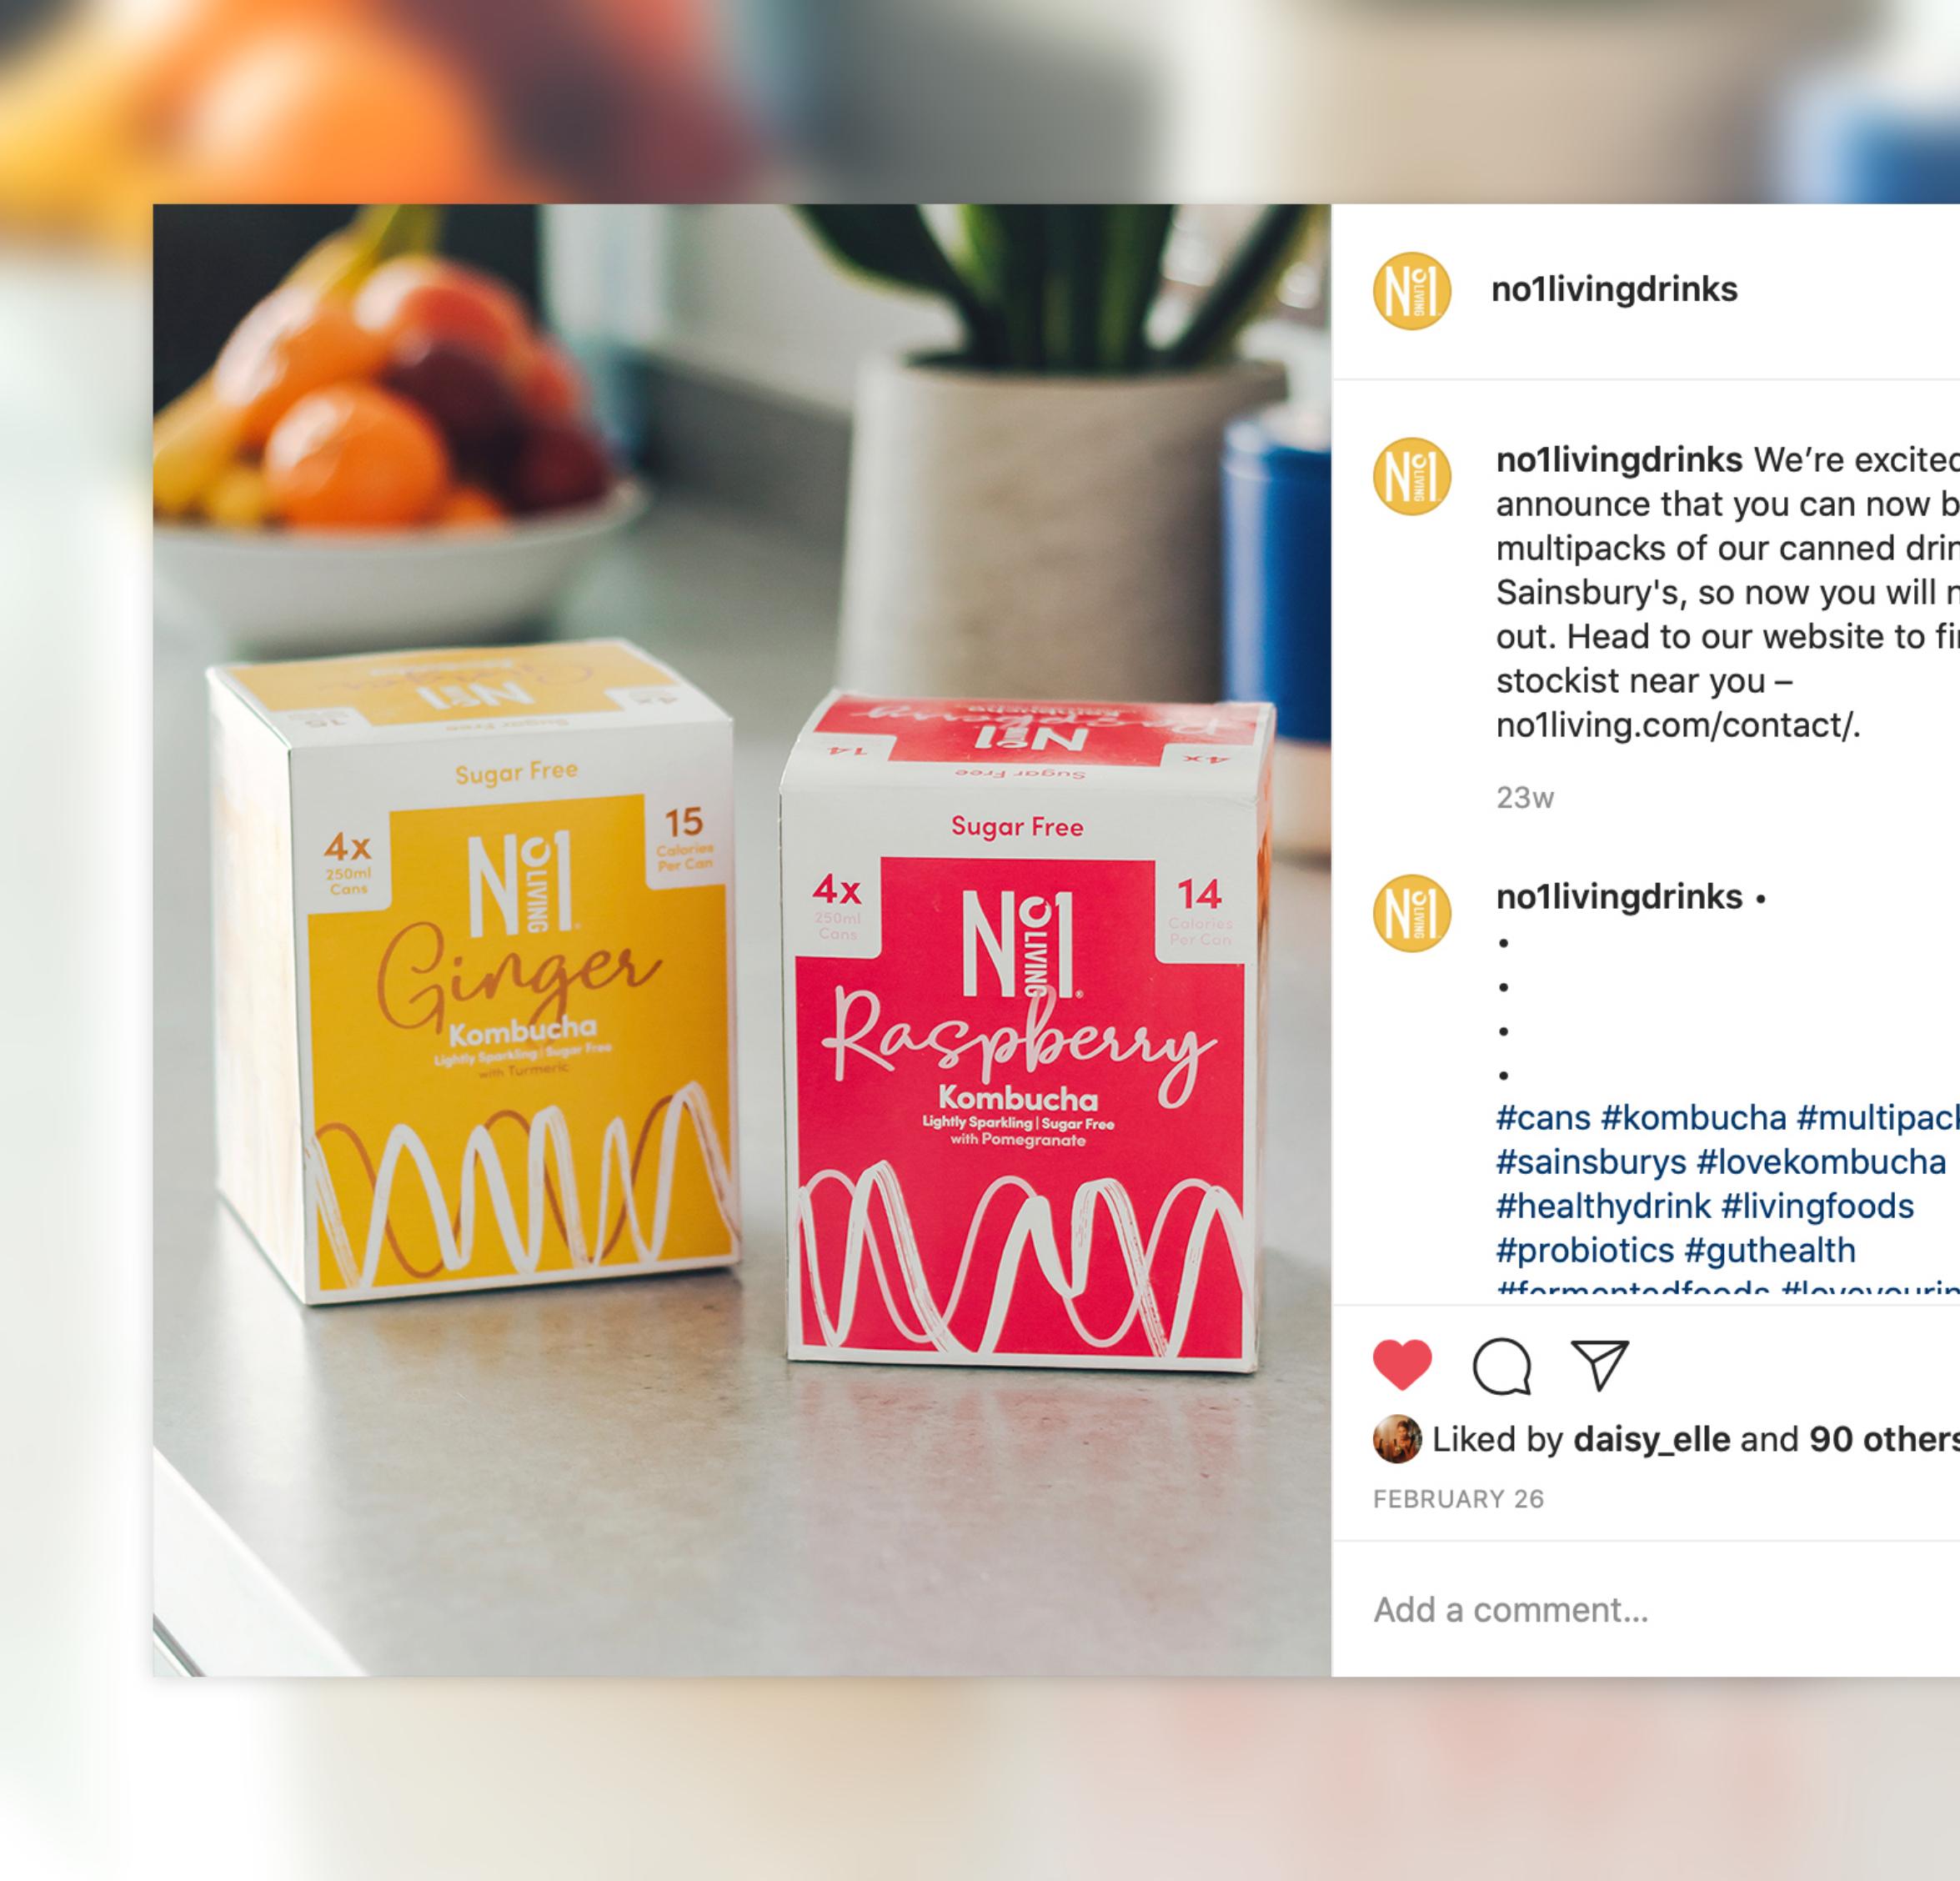Open header no1livingdrinks profile avatar
The image size is (1960, 1881).
point(1412,290)
